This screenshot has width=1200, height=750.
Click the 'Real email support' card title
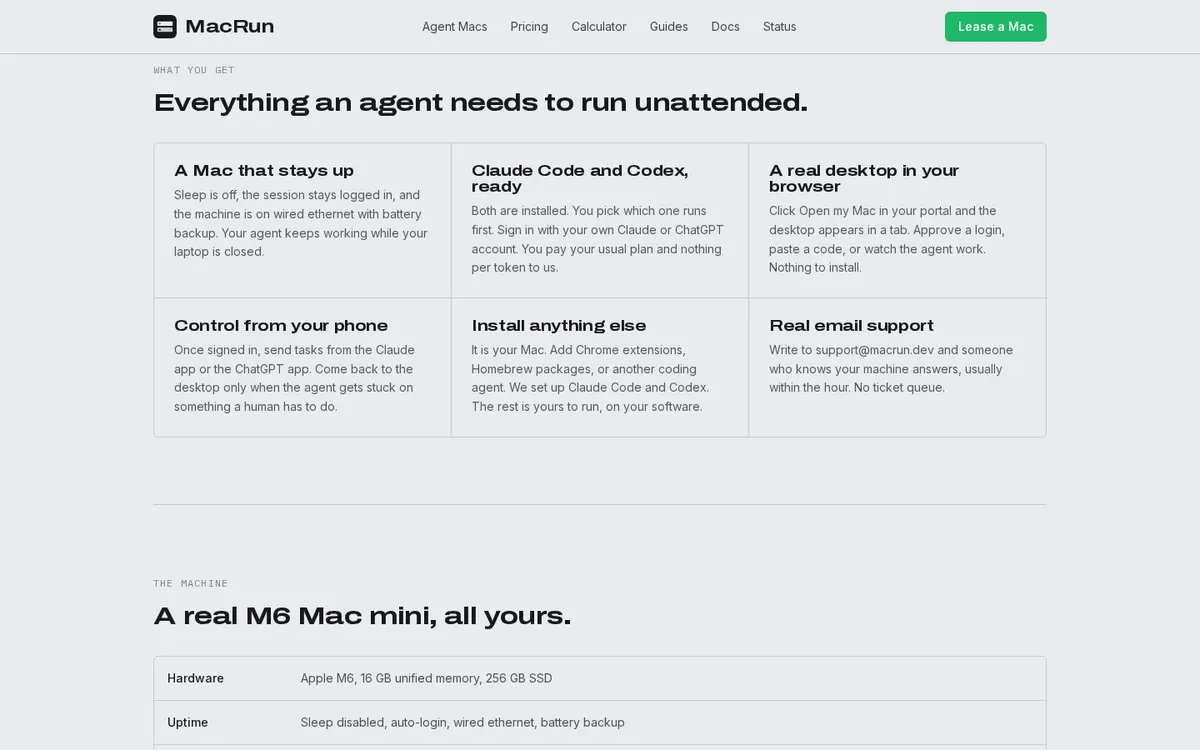coord(852,326)
